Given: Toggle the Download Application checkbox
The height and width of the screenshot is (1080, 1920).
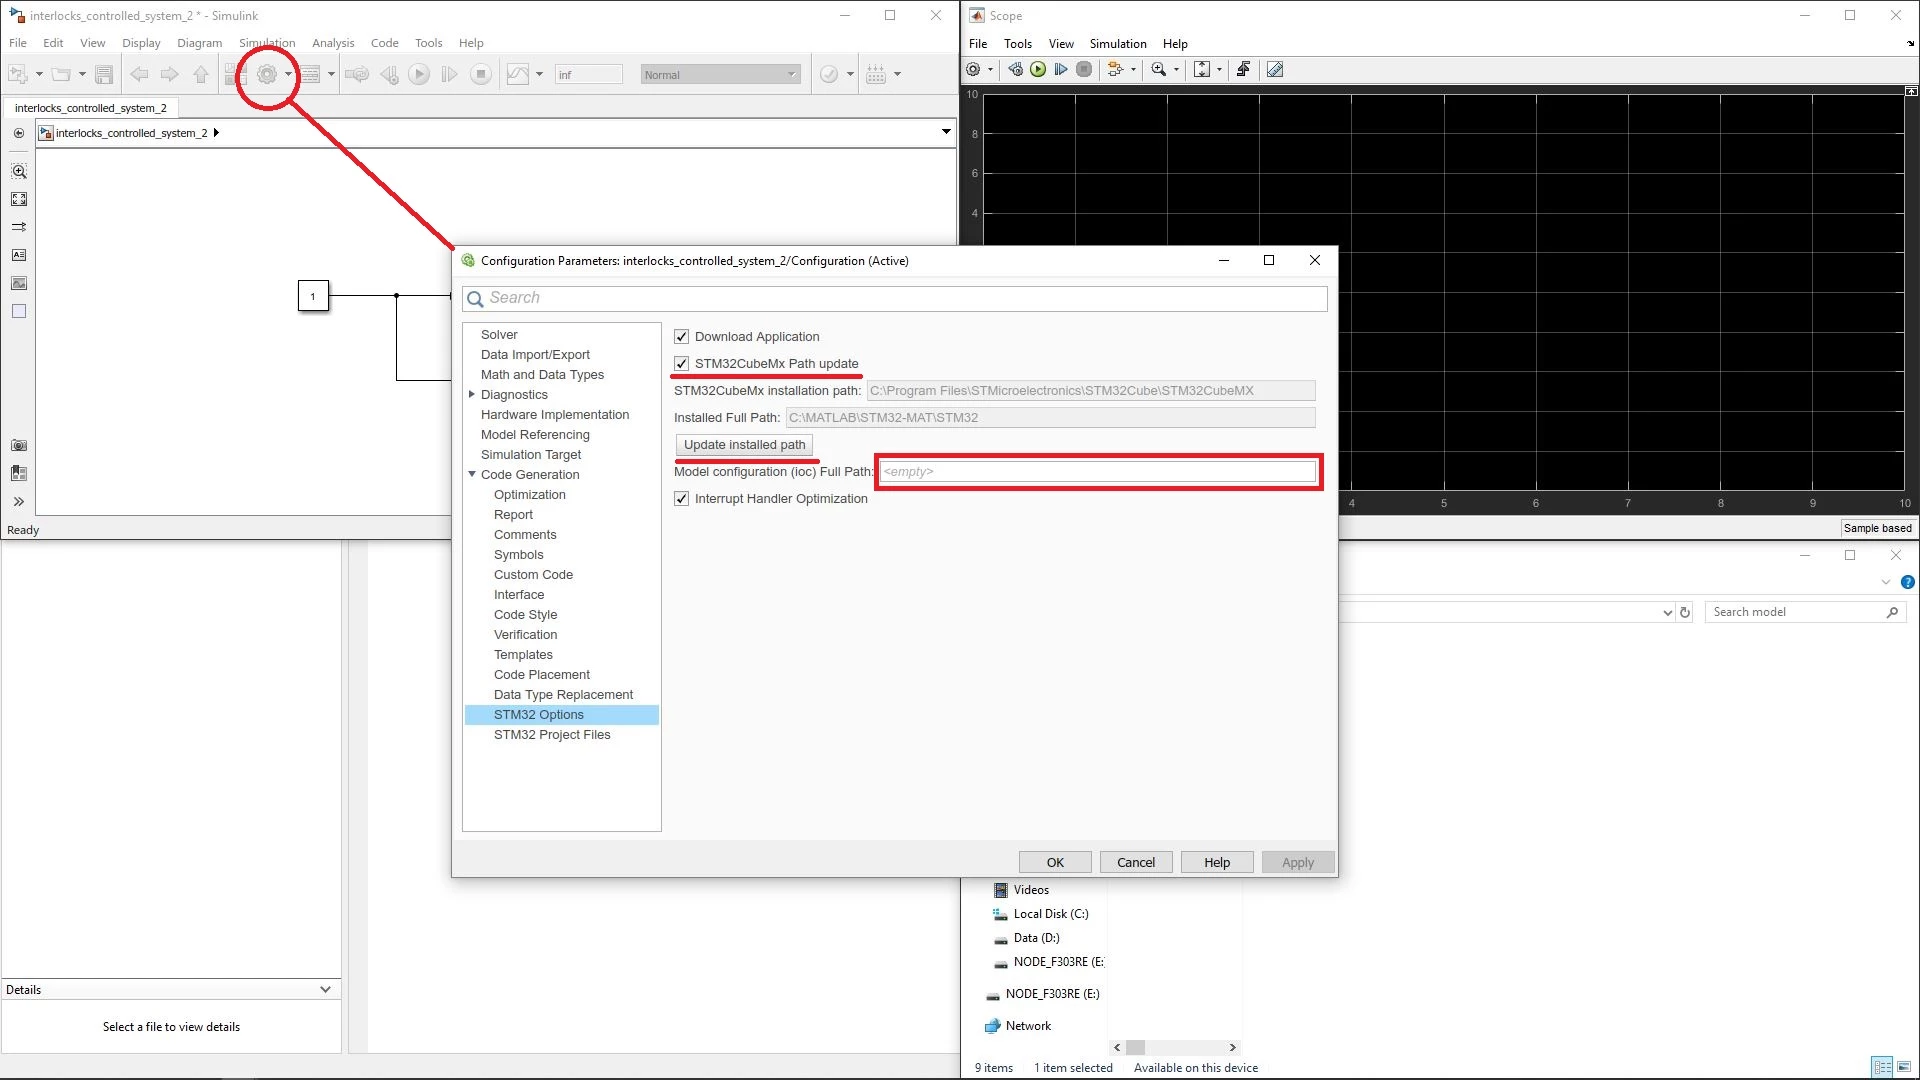Looking at the screenshot, I should coord(681,336).
